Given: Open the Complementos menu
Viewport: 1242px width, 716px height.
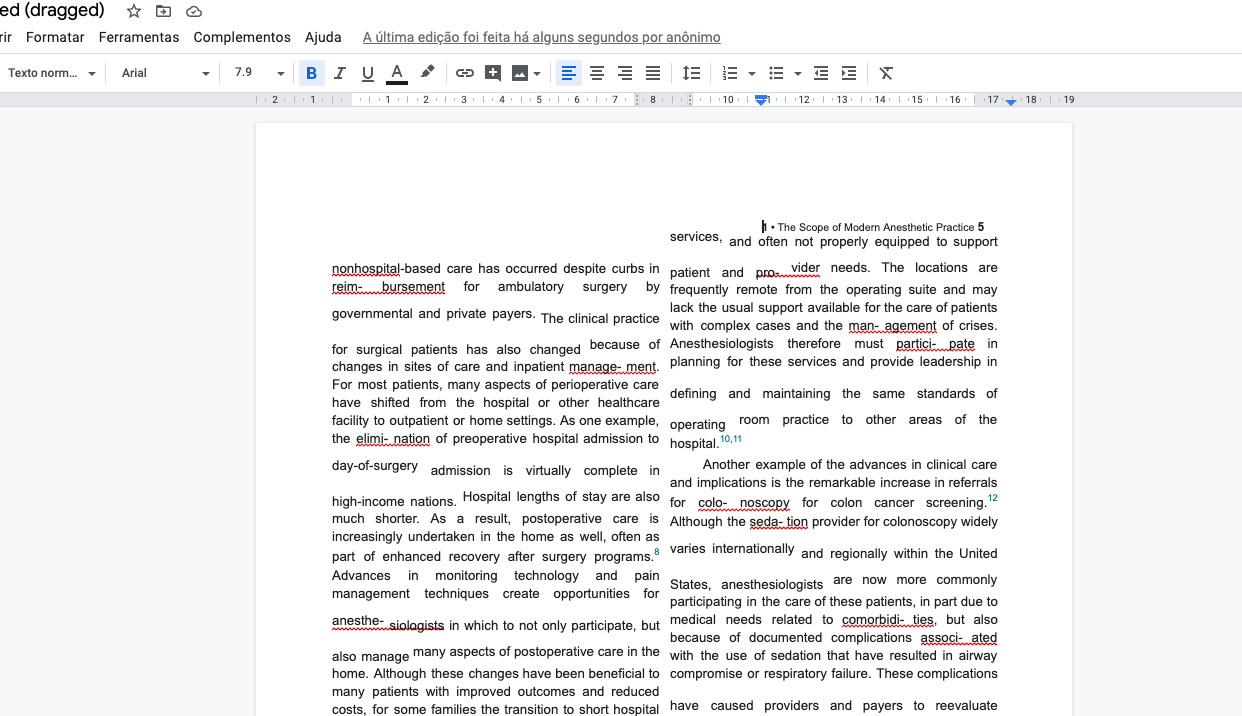Looking at the screenshot, I should point(242,37).
